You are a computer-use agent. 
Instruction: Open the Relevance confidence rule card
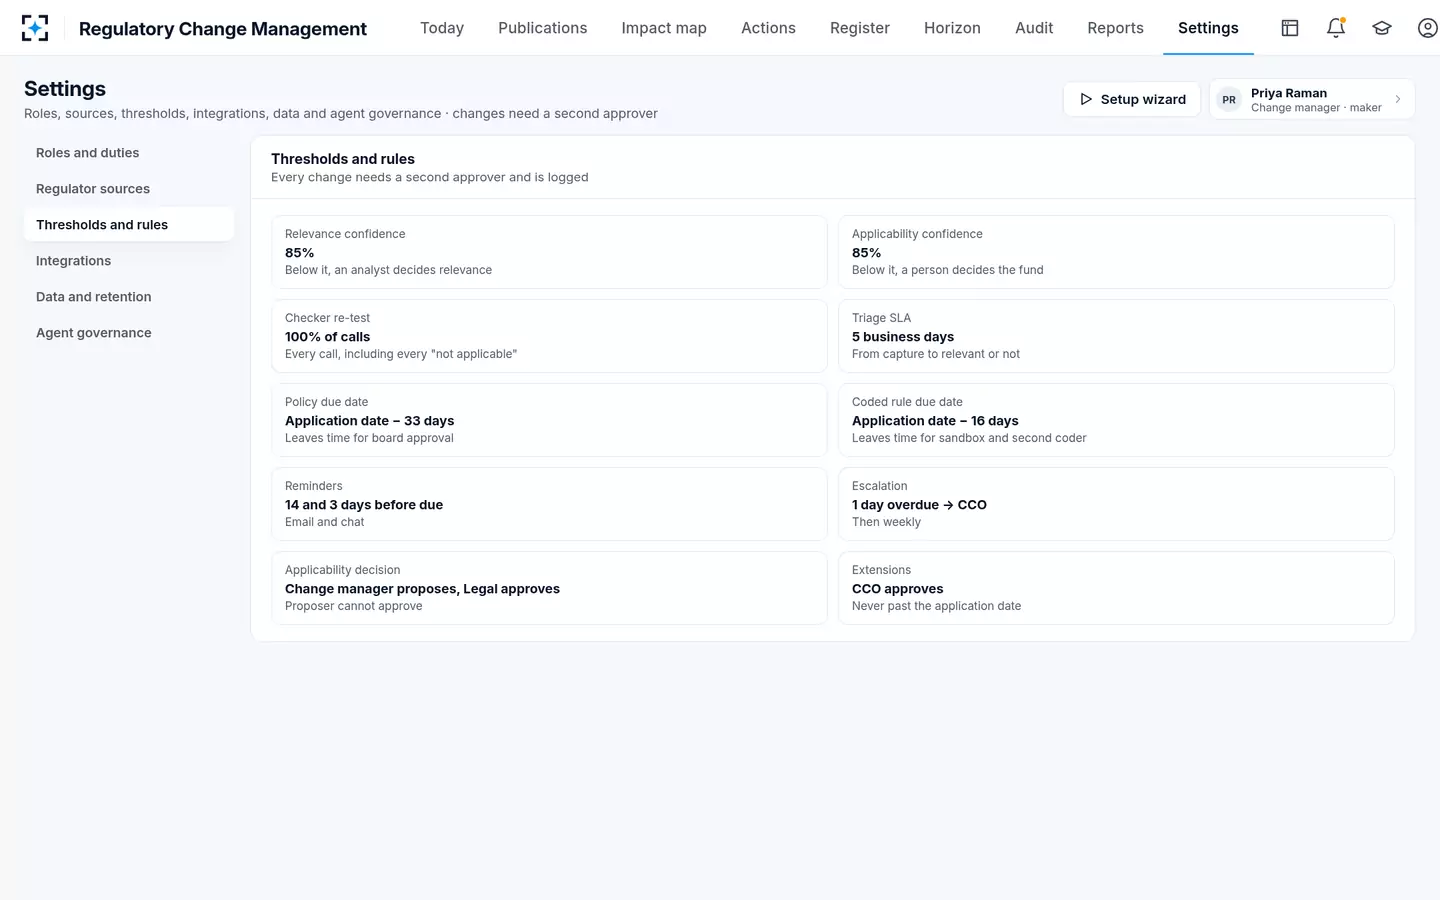(x=549, y=252)
